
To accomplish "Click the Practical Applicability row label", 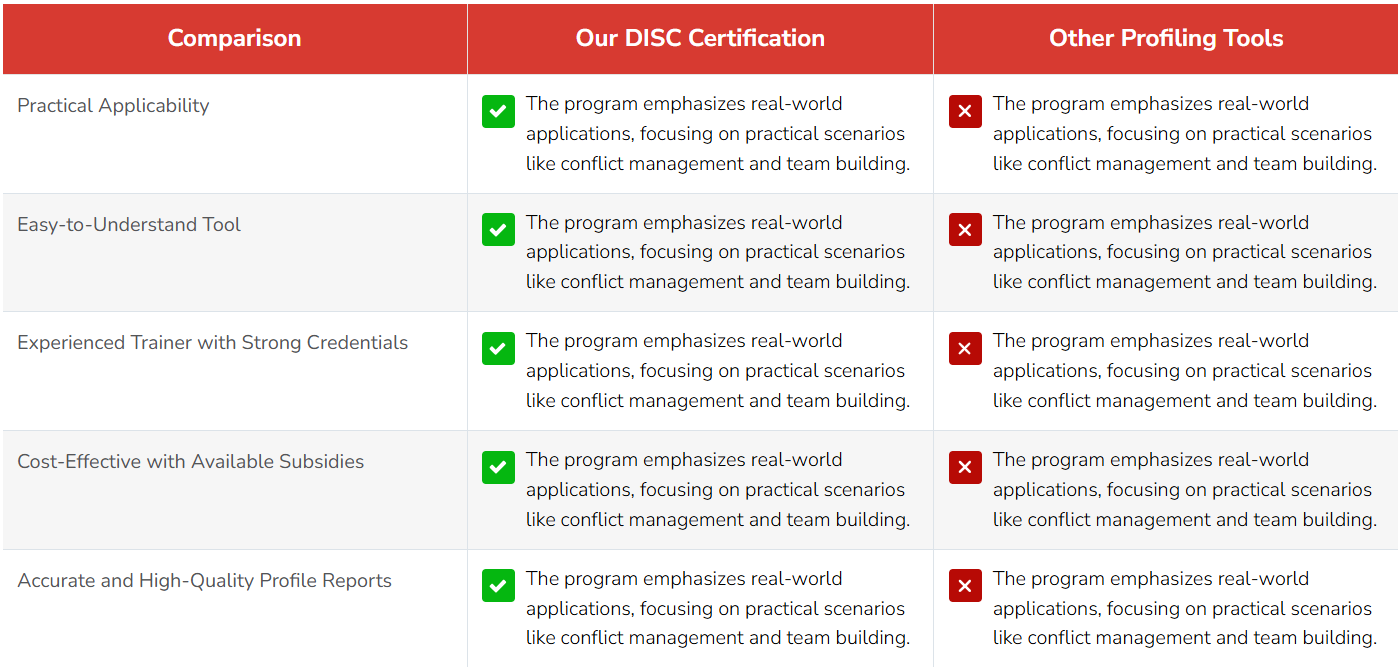I will click(113, 106).
